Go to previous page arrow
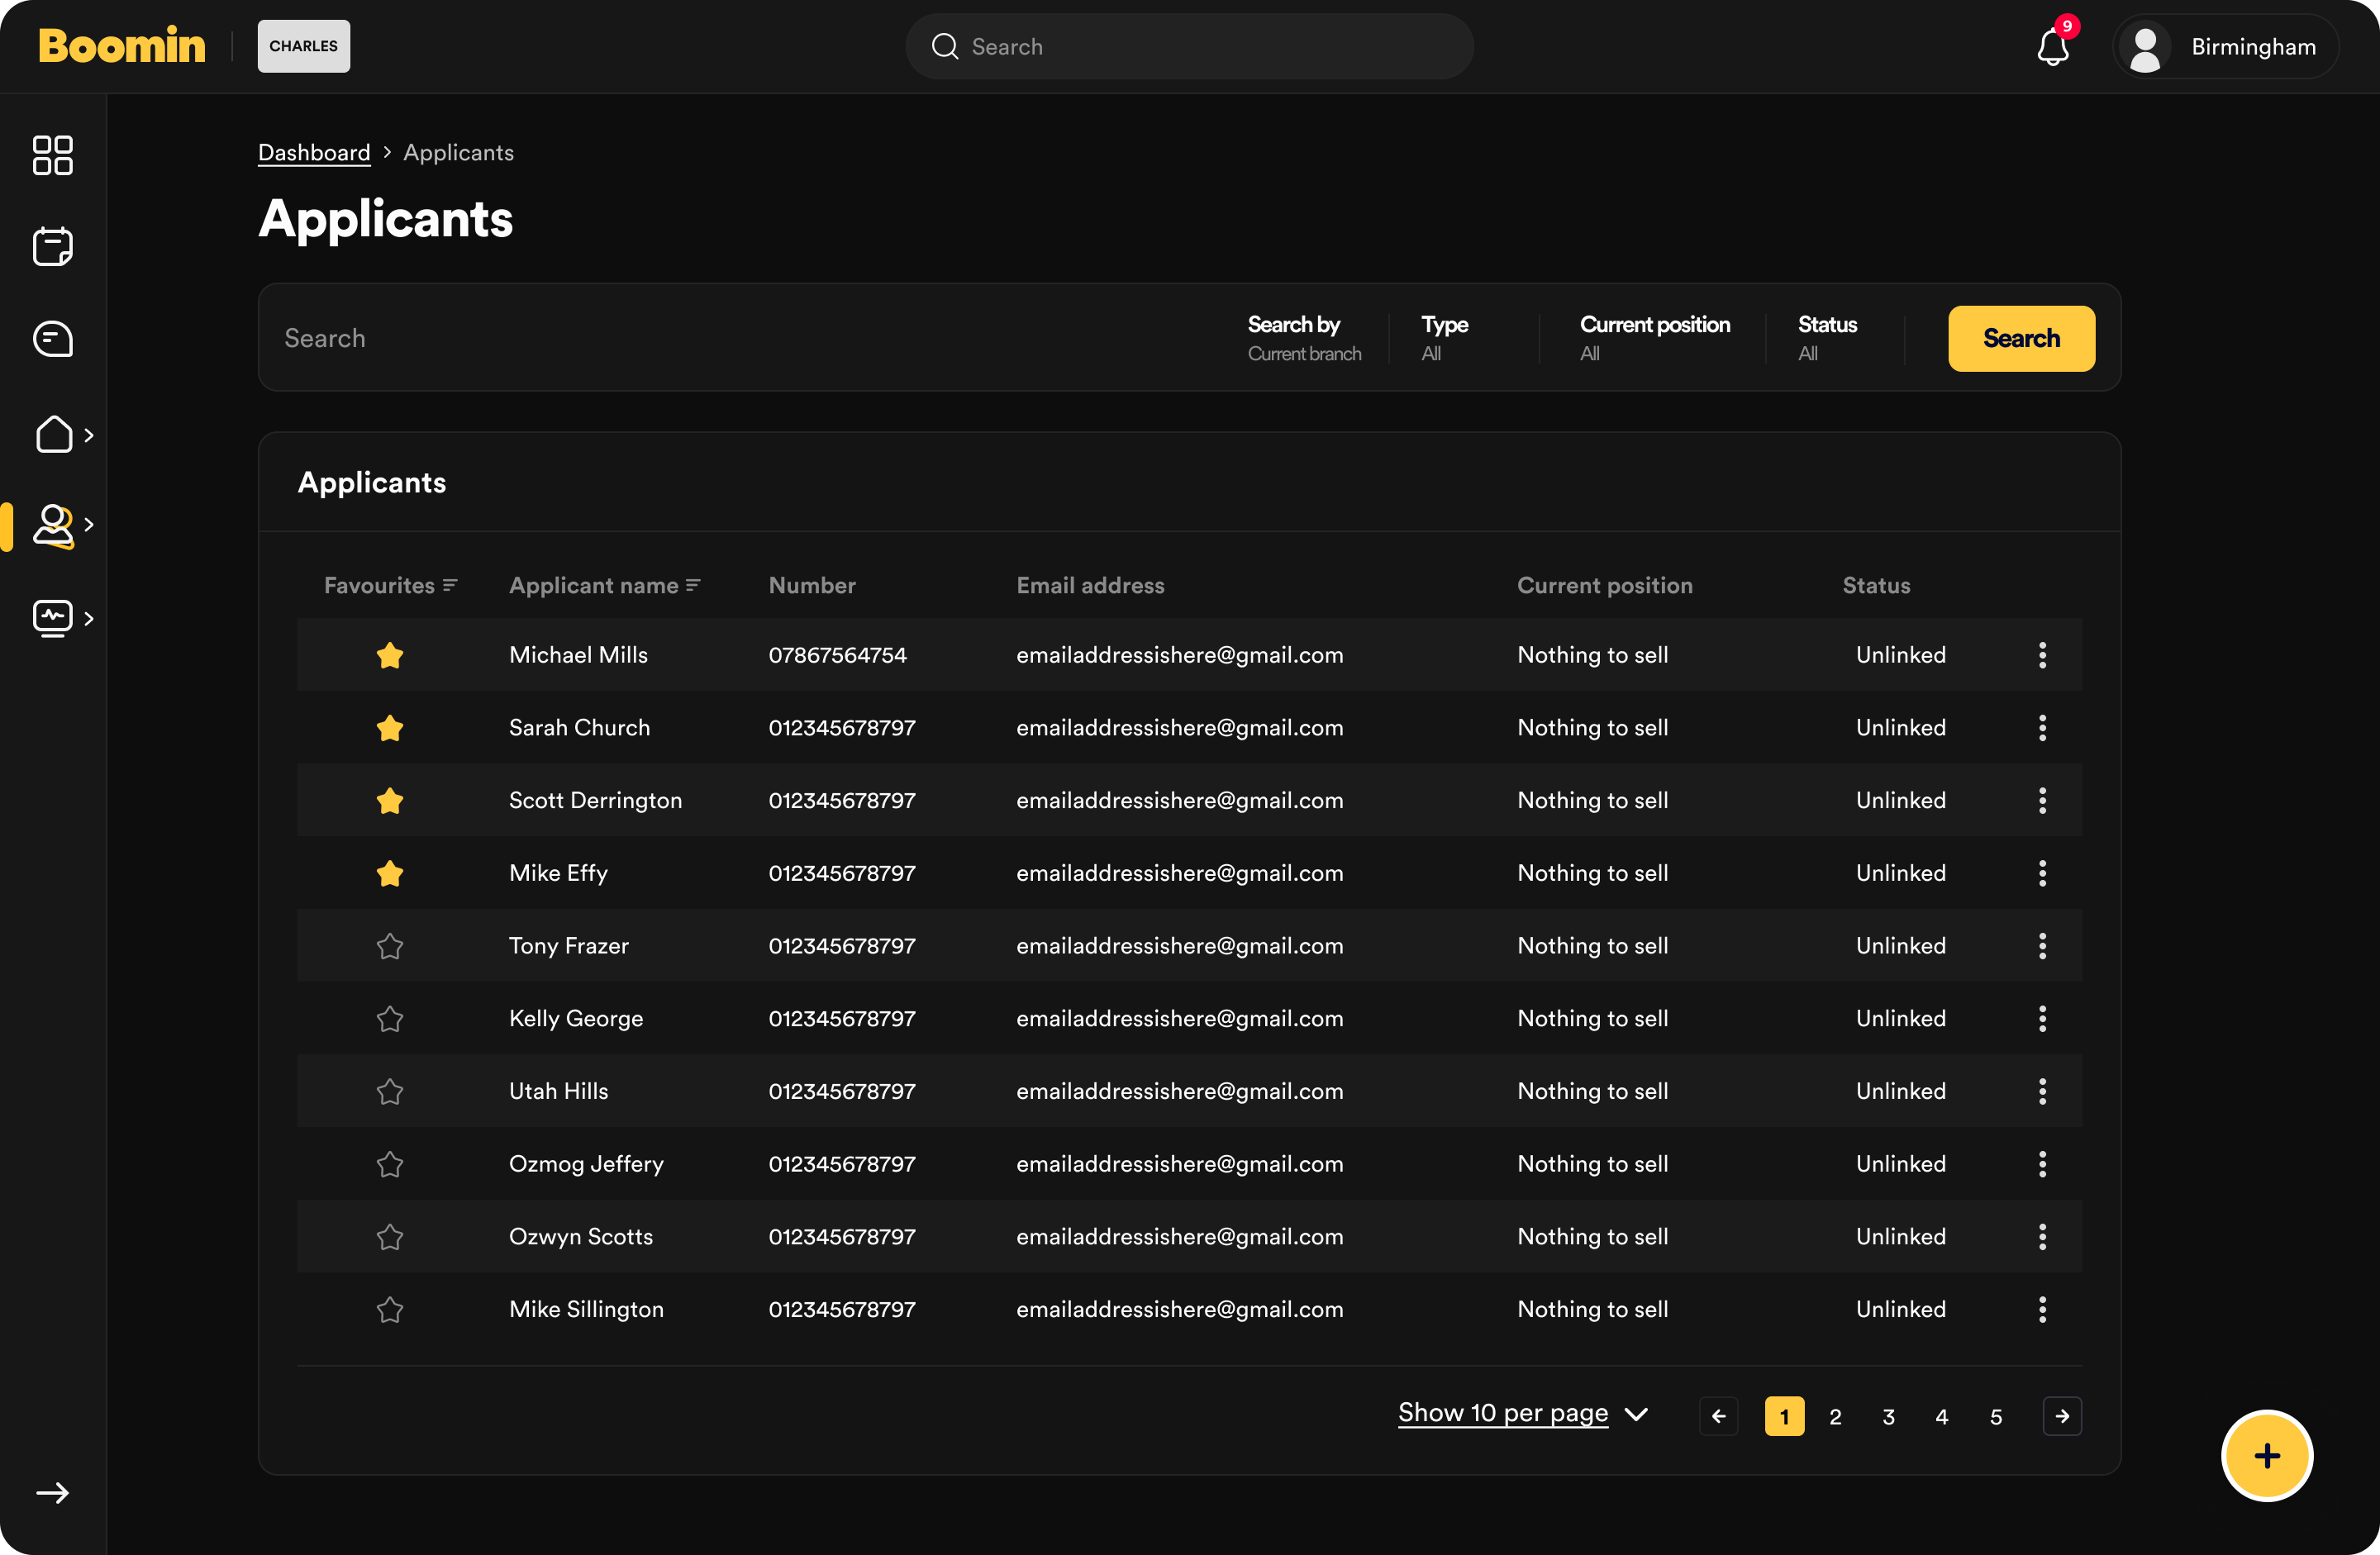 coord(1718,1416)
